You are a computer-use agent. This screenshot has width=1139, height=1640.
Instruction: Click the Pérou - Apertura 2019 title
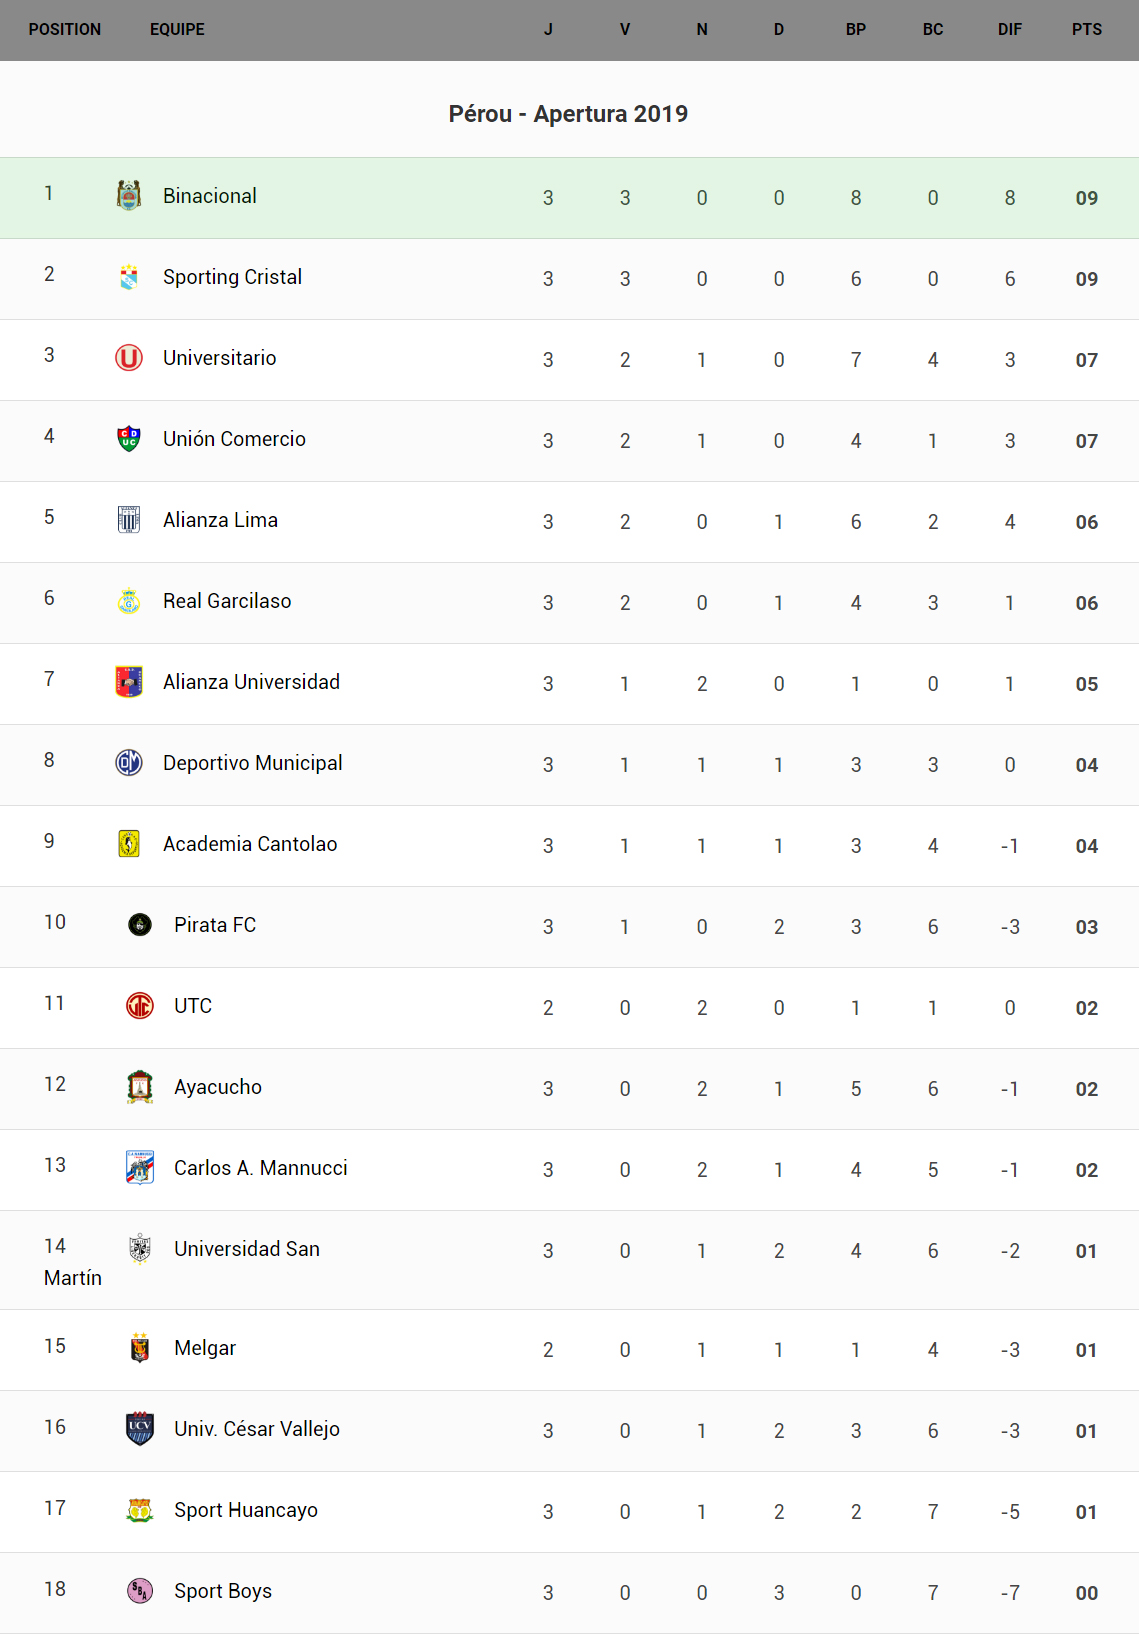568,114
